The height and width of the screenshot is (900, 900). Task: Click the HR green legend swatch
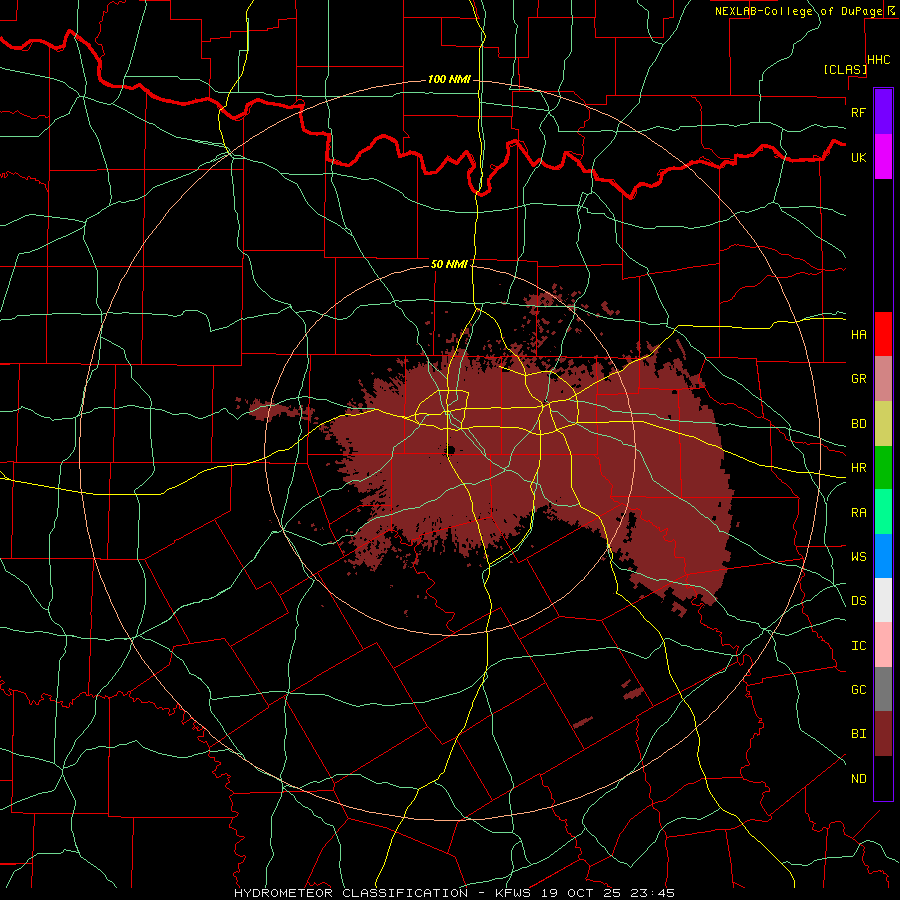tap(883, 468)
